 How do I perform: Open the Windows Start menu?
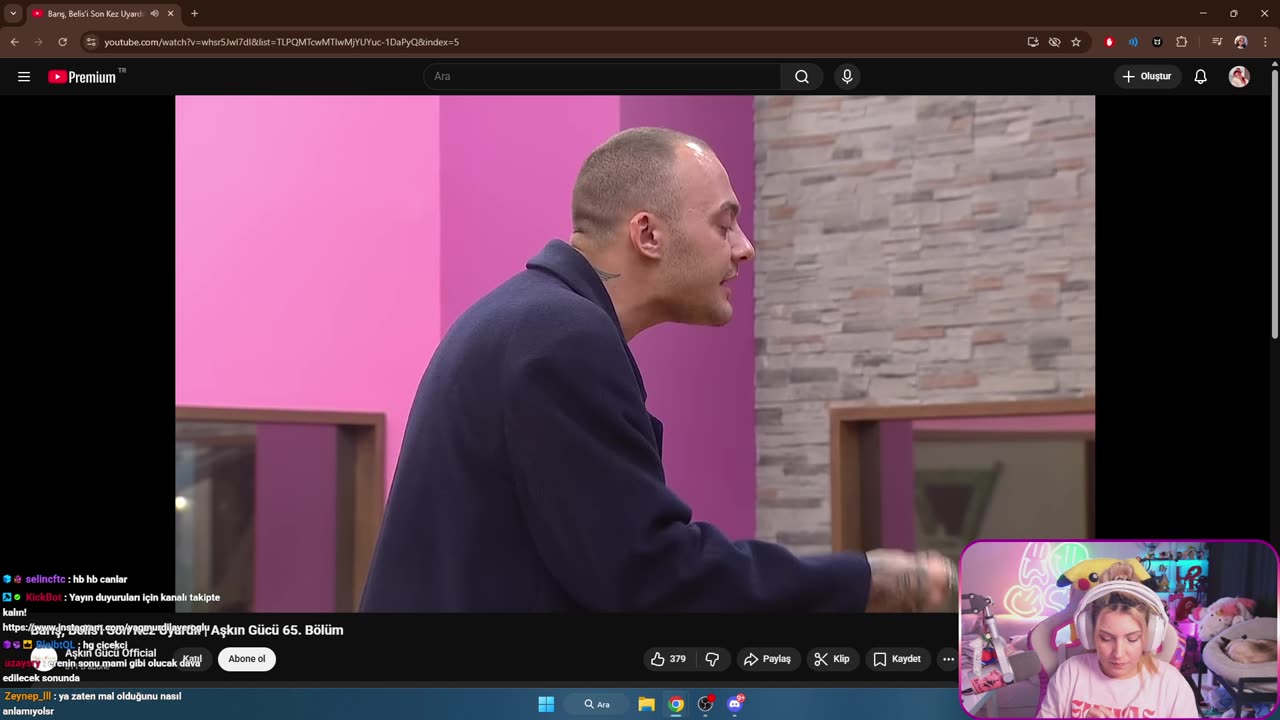coord(546,704)
